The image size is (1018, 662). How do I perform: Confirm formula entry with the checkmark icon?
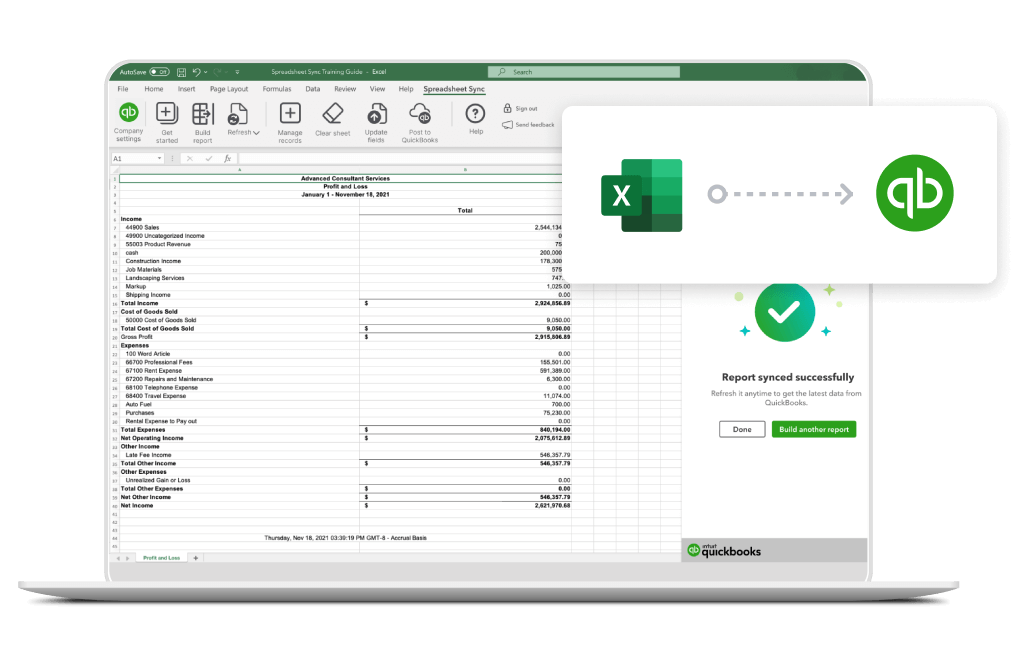(208, 158)
